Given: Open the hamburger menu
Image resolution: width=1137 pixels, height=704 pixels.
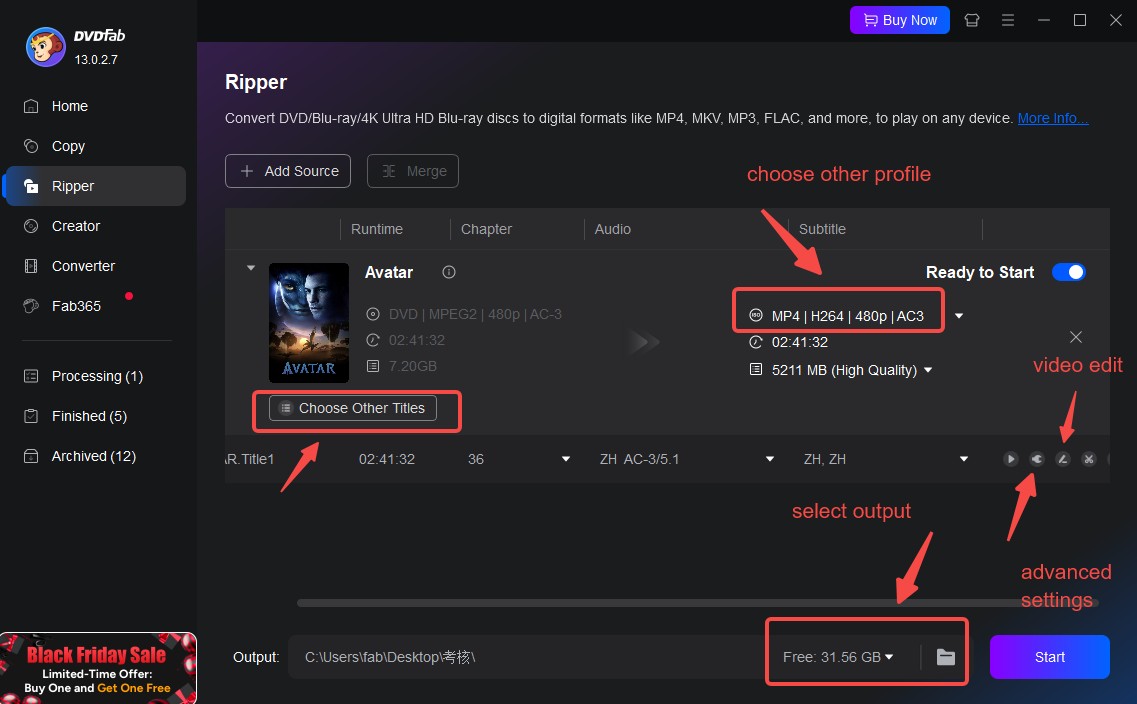Looking at the screenshot, I should point(1008,19).
